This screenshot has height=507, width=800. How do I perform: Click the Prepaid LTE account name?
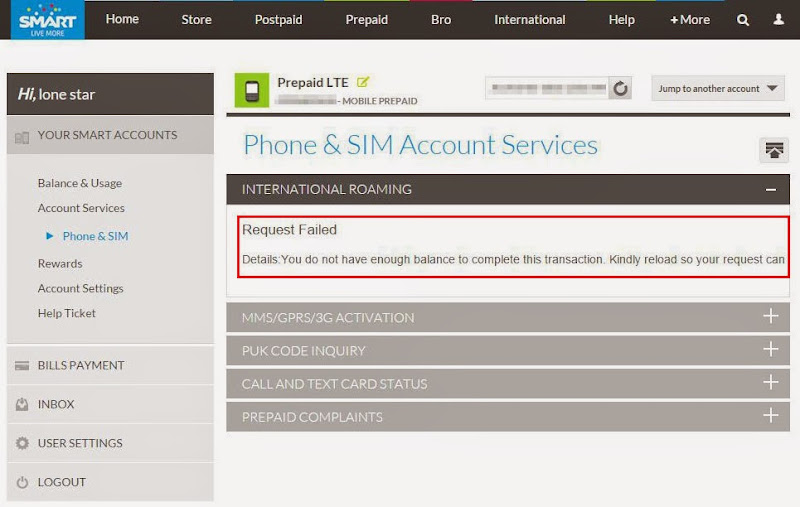313,82
